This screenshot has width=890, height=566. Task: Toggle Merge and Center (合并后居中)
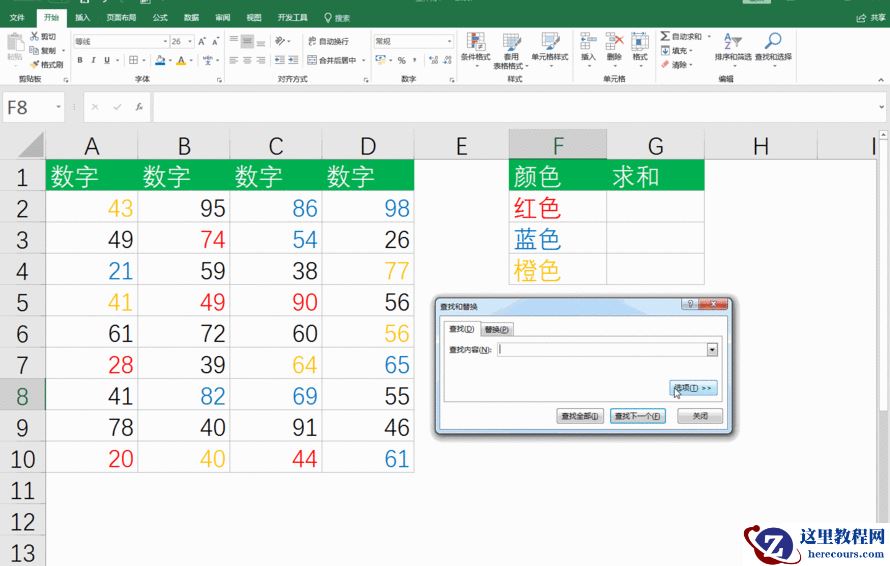(331, 60)
